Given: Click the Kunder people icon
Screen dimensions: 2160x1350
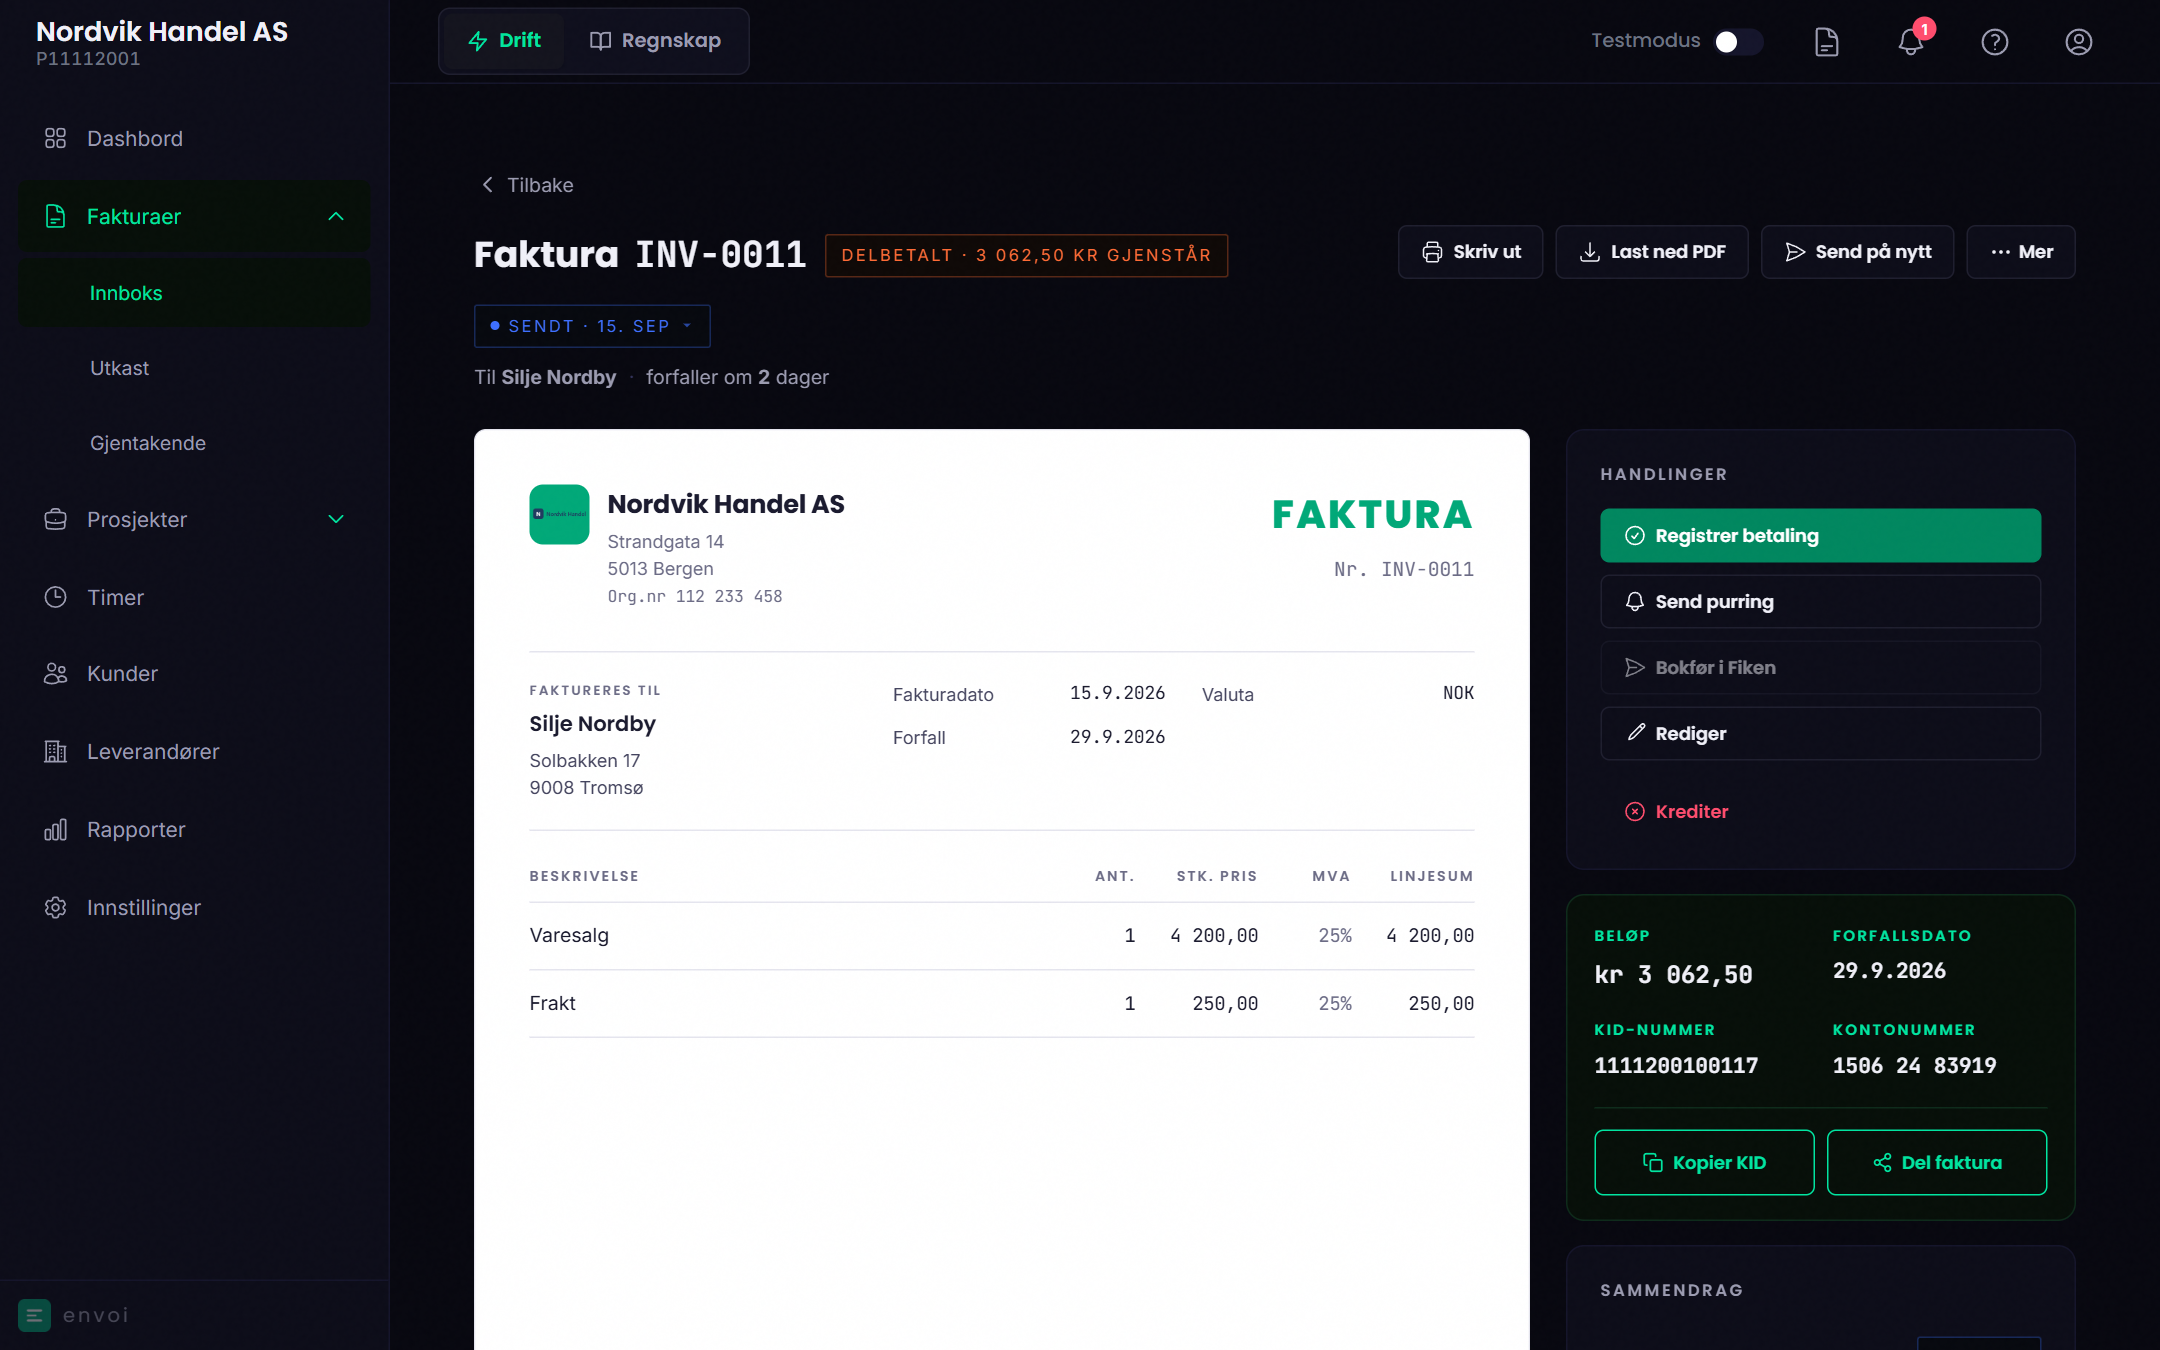Looking at the screenshot, I should 55,673.
